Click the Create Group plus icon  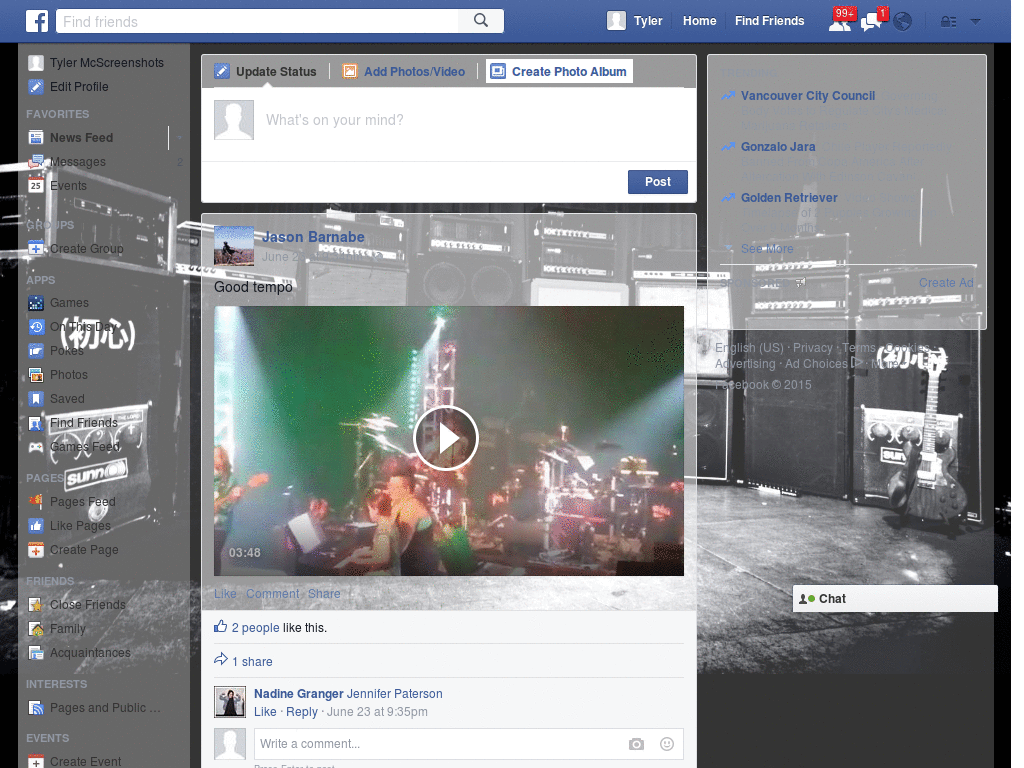pyautogui.click(x=36, y=248)
